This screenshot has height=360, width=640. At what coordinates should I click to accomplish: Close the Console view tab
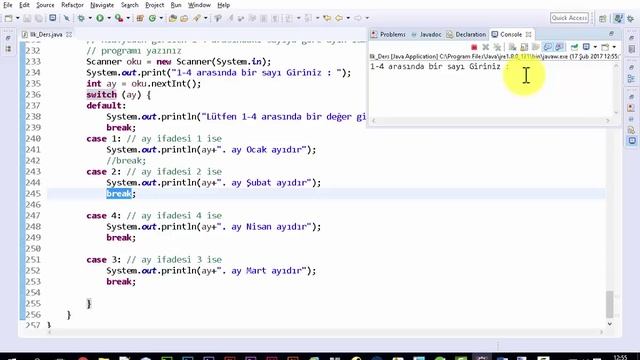[529, 34]
